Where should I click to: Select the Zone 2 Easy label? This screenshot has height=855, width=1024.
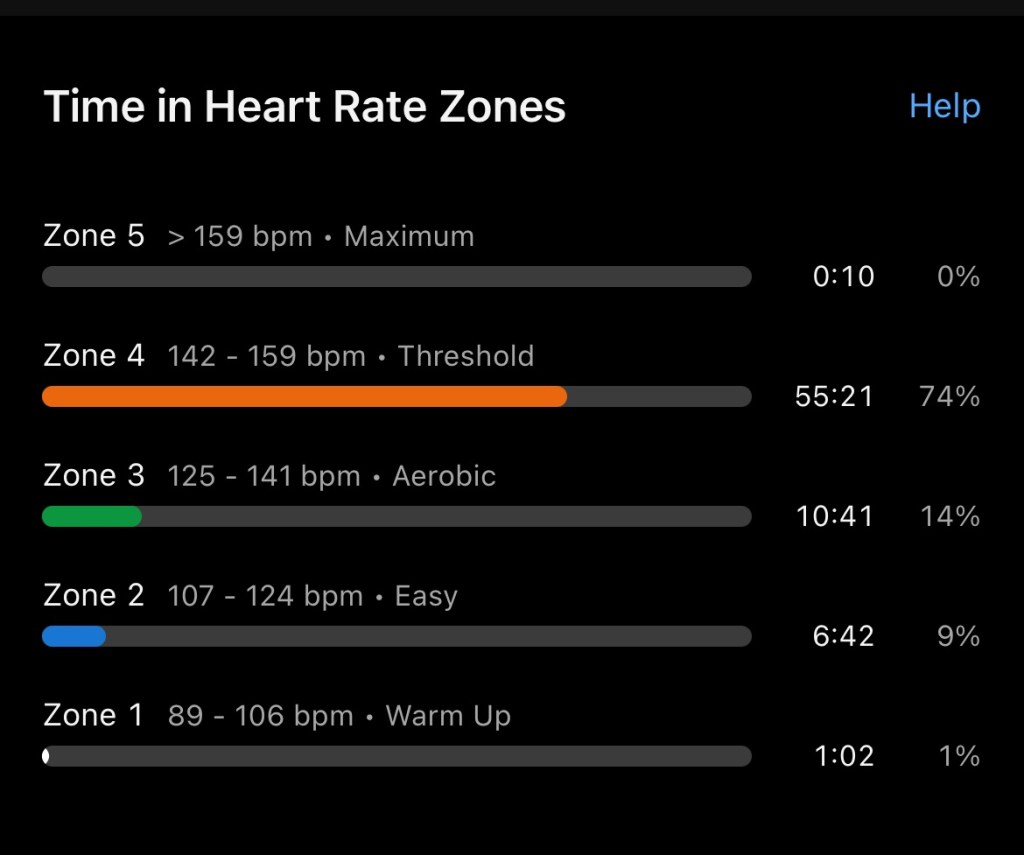[x=251, y=596]
